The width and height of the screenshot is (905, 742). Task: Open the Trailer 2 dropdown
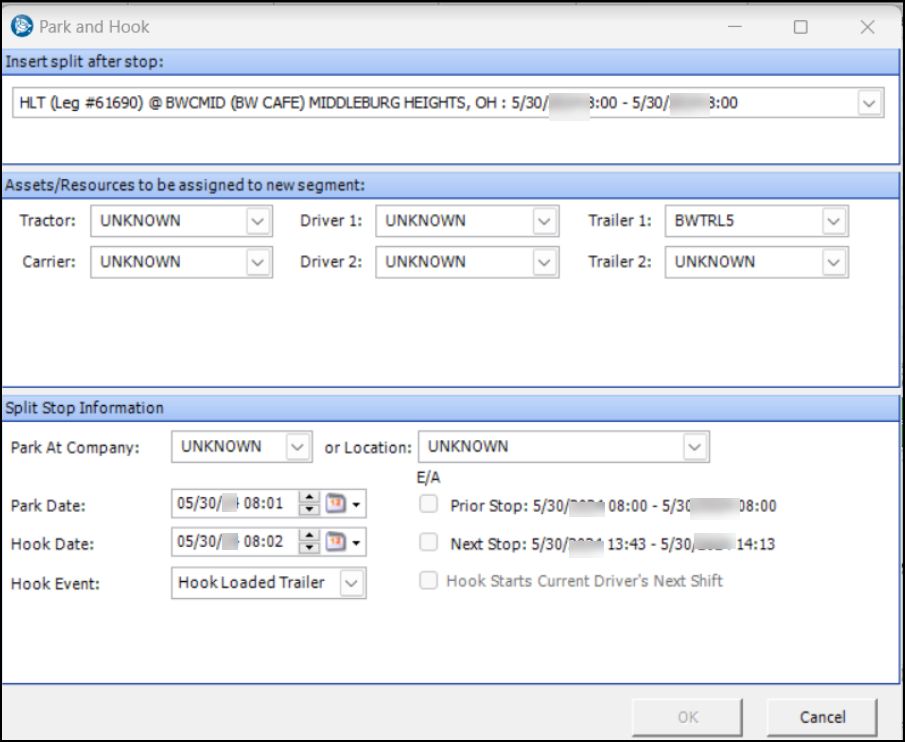tap(833, 263)
